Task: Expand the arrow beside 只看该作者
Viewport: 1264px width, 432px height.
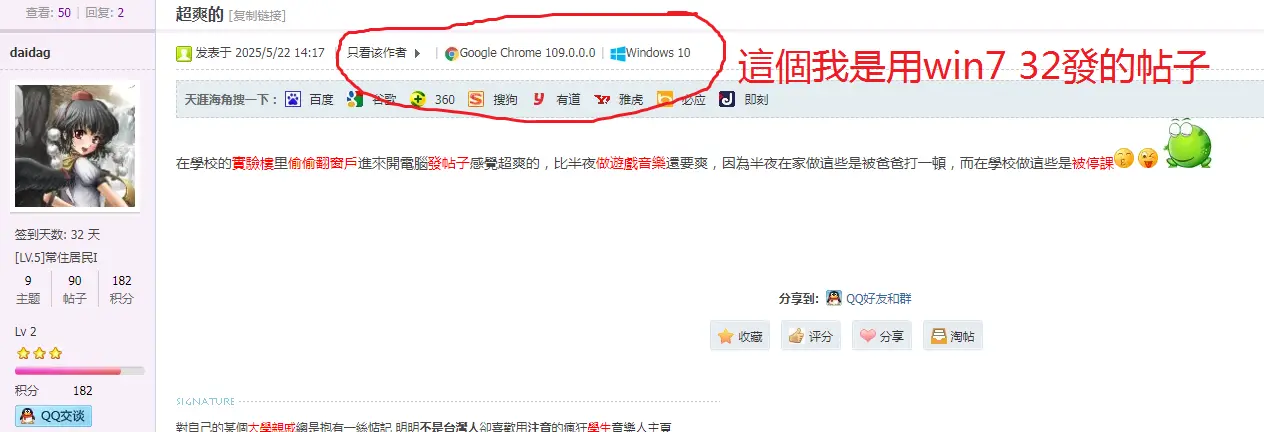Action: [x=417, y=53]
